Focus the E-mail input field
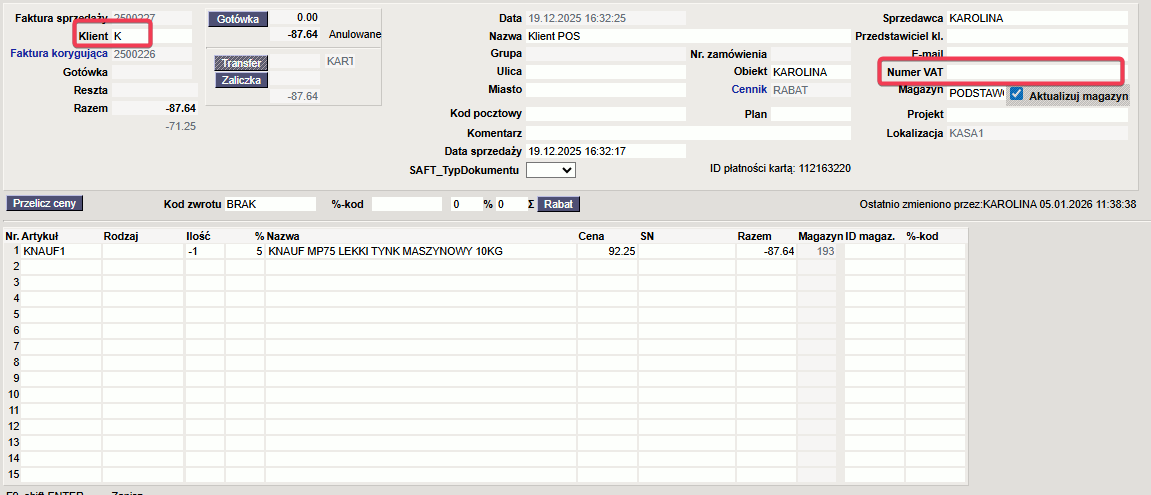1151x495 pixels. click(x=1036, y=53)
